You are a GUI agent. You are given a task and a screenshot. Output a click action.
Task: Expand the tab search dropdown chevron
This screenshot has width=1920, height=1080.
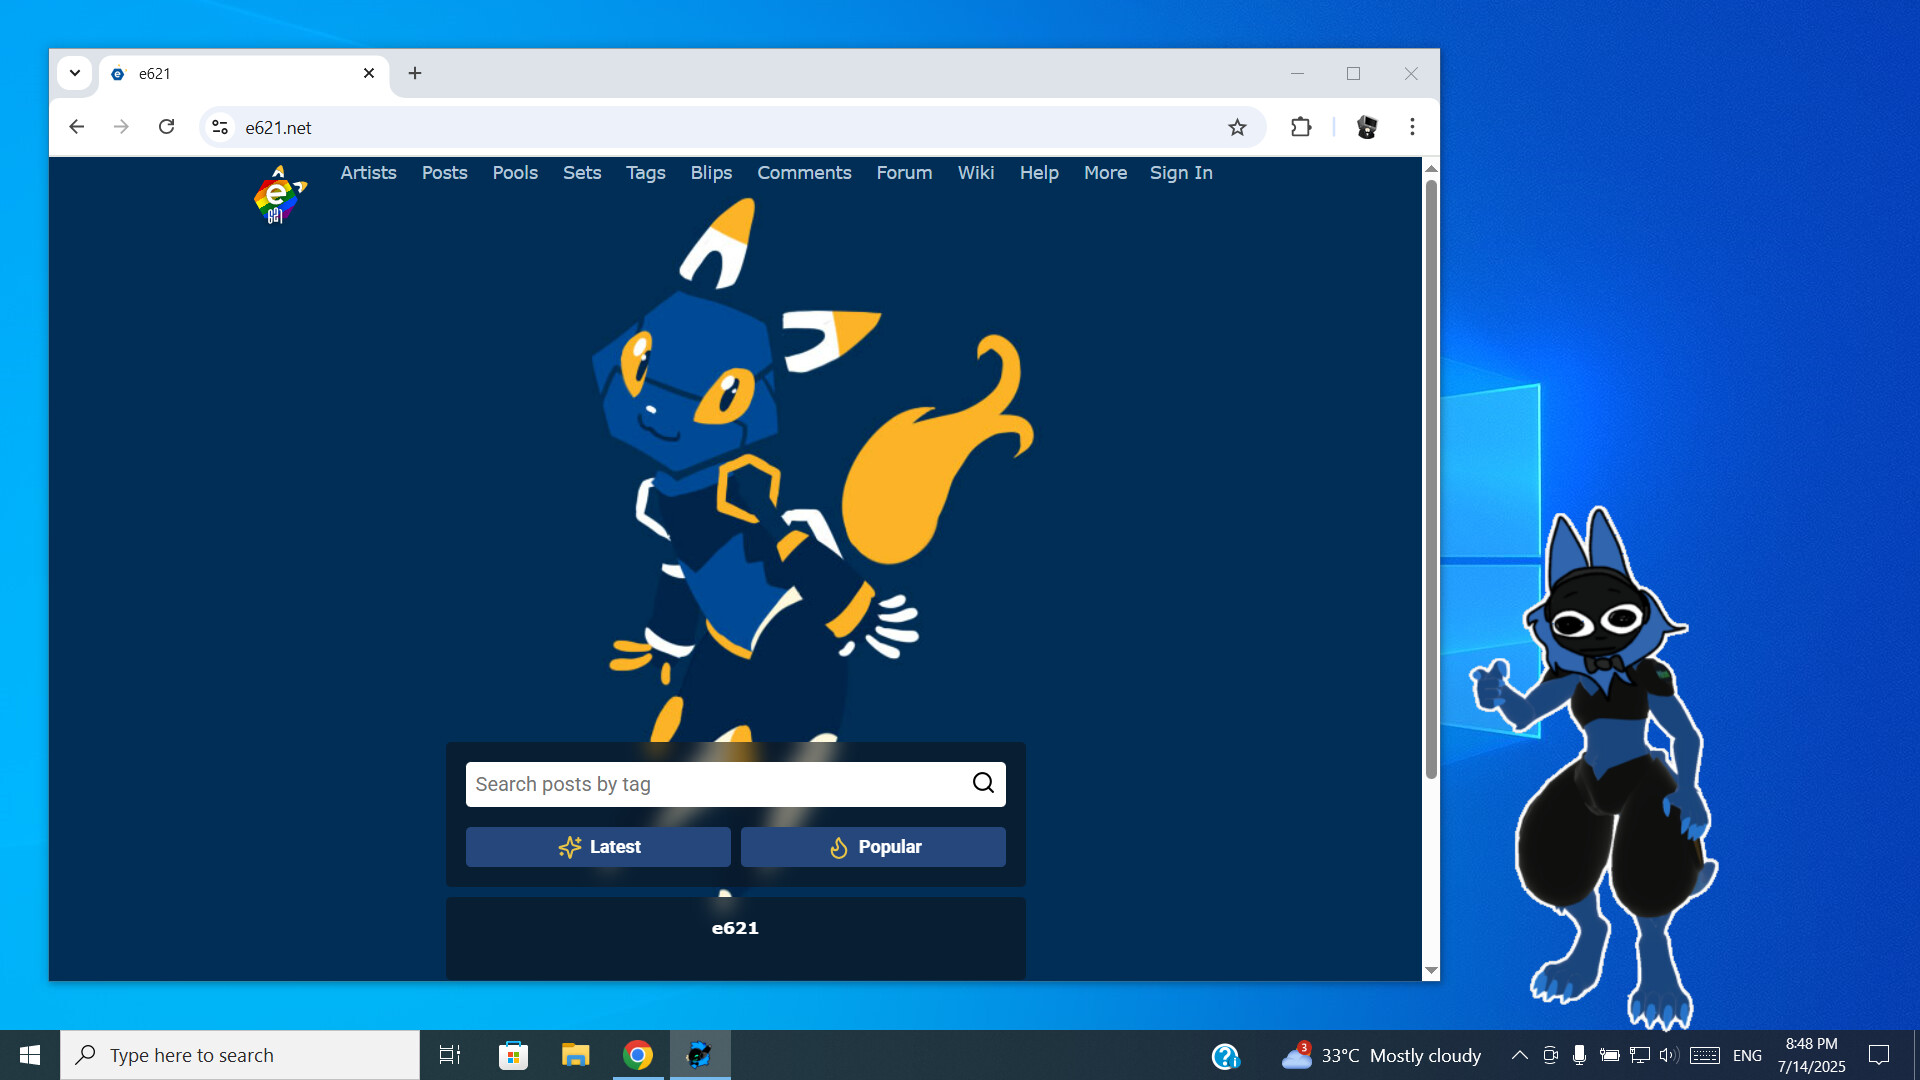tap(75, 73)
